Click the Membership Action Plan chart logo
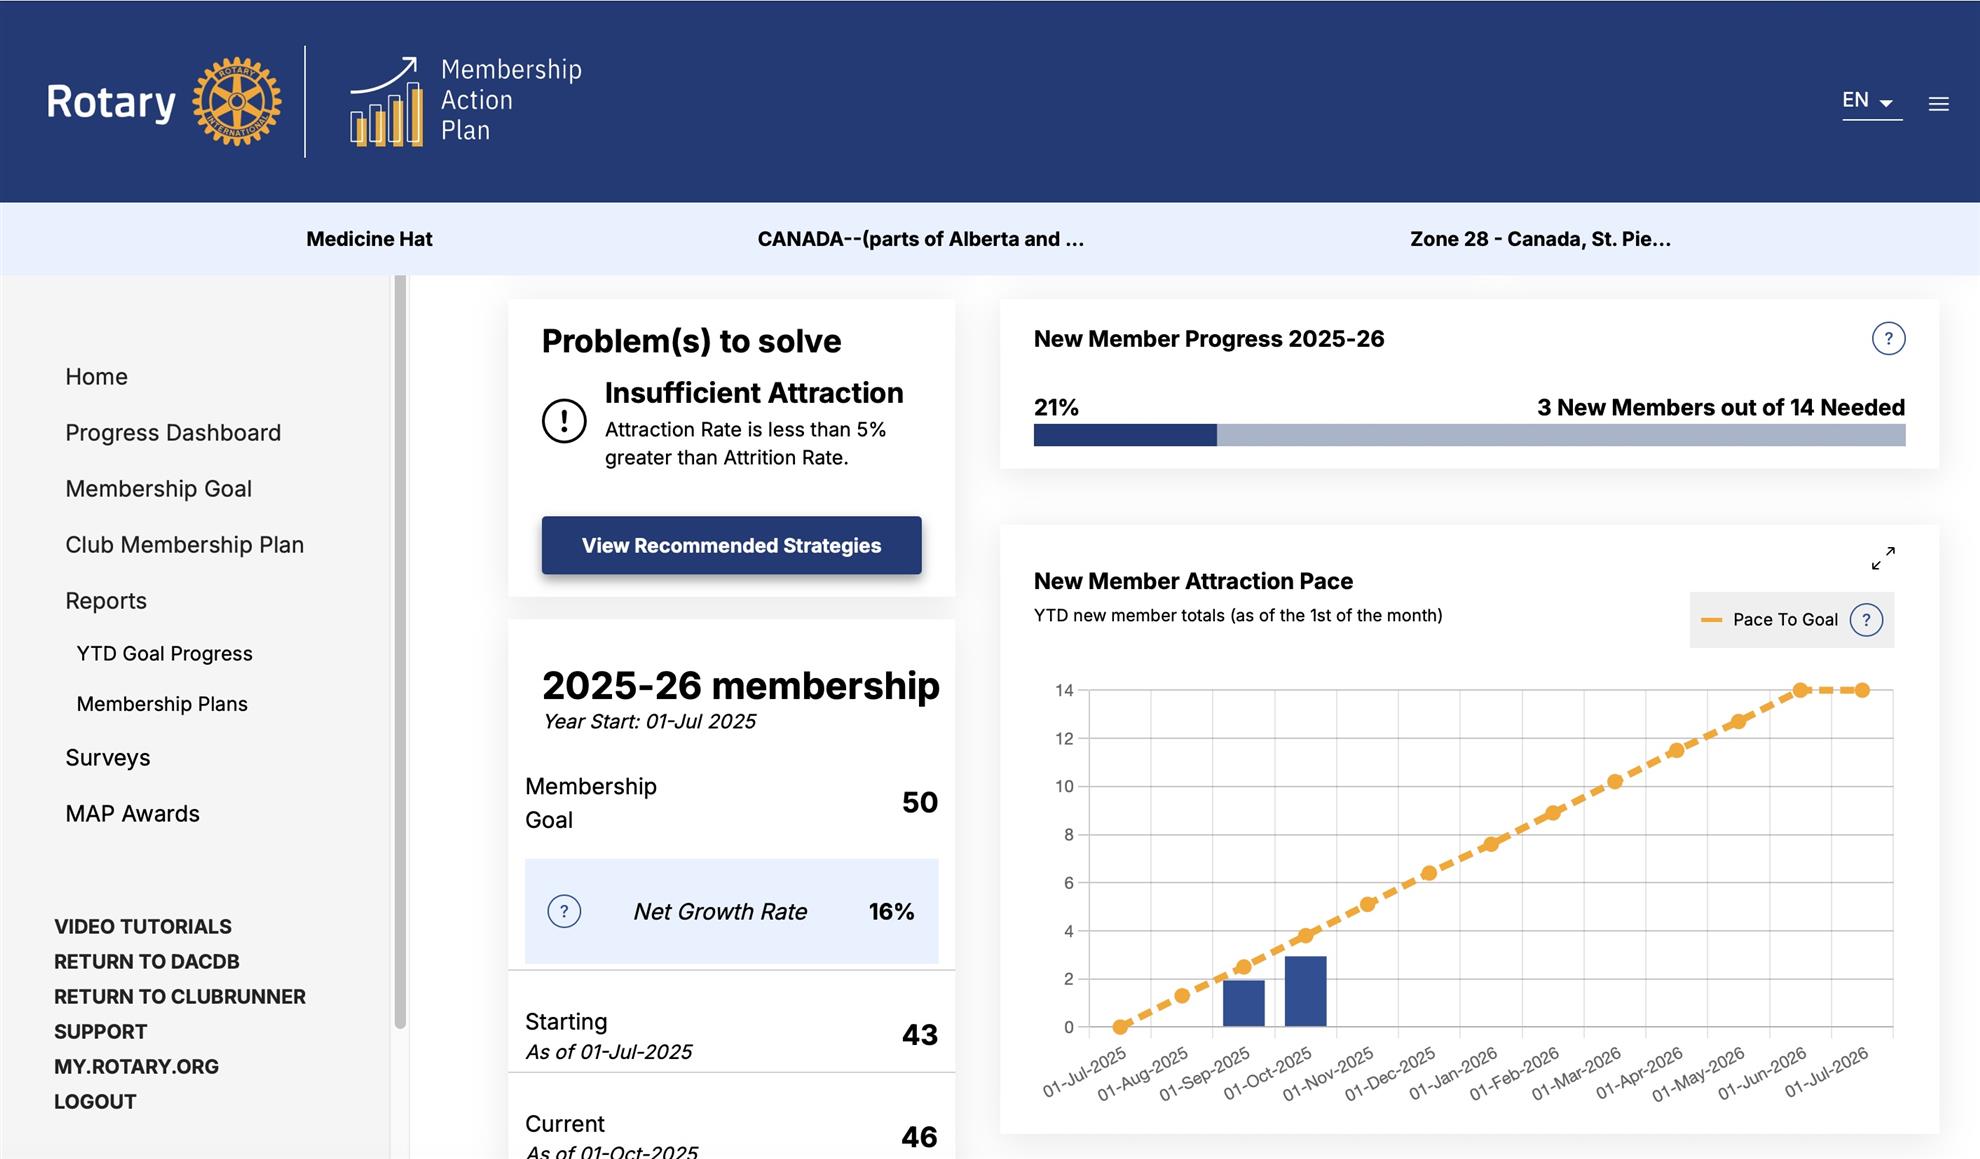 tap(385, 102)
